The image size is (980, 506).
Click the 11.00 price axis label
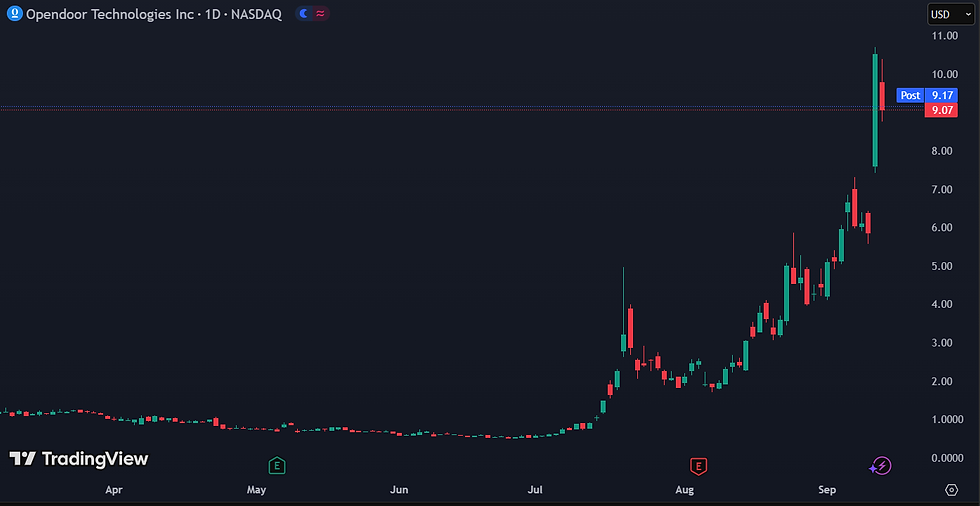click(944, 36)
